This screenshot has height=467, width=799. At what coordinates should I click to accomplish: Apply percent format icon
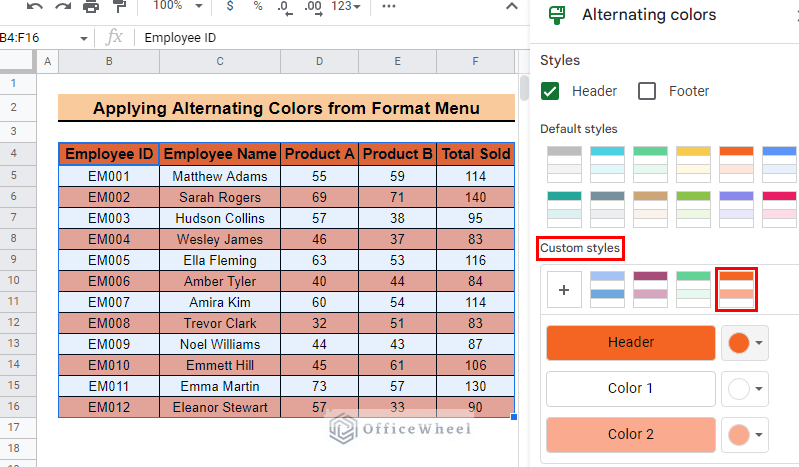pos(258,6)
